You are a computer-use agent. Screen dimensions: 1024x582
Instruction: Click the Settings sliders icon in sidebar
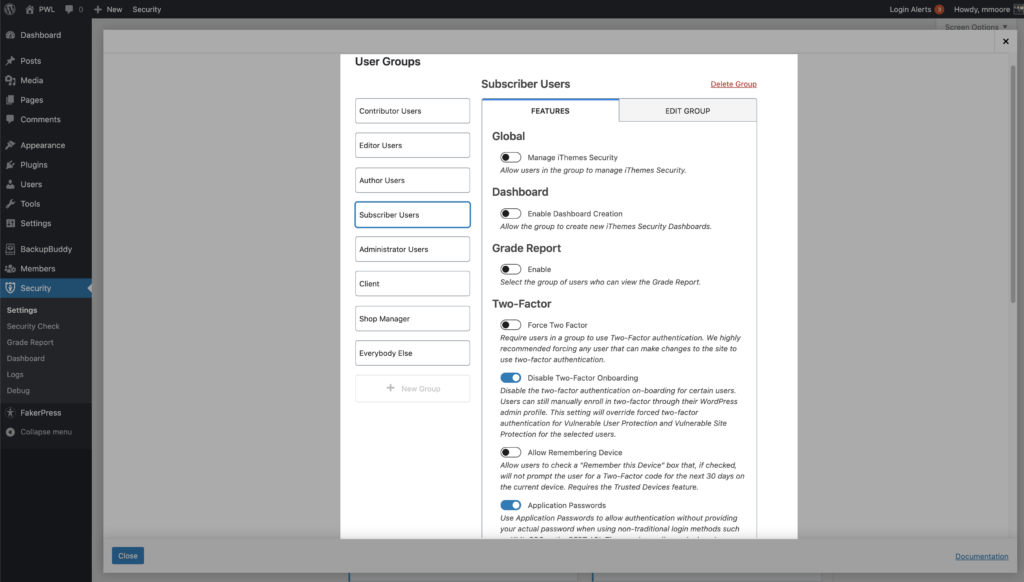[10, 223]
